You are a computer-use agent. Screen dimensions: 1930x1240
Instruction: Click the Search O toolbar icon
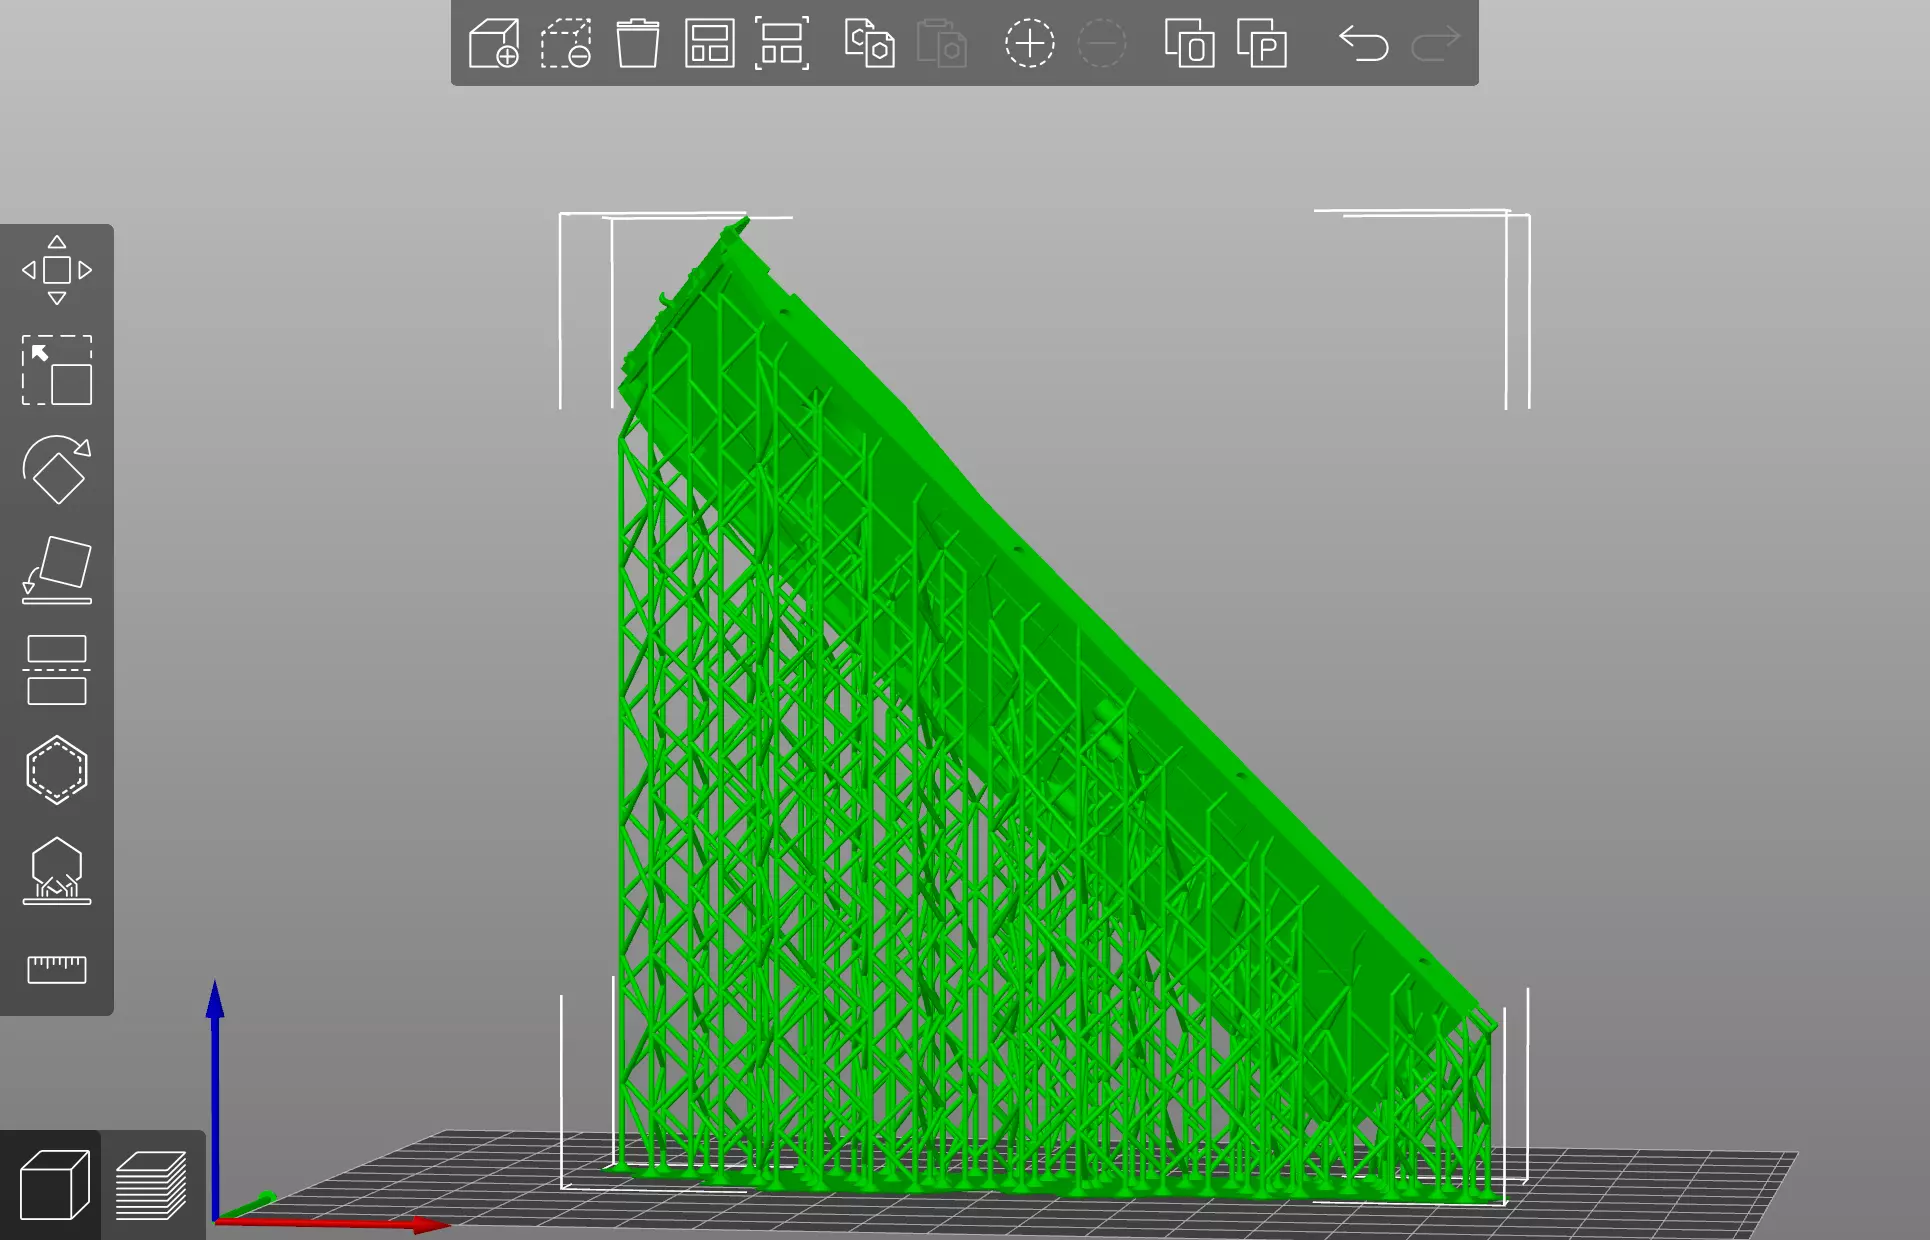[1189, 44]
